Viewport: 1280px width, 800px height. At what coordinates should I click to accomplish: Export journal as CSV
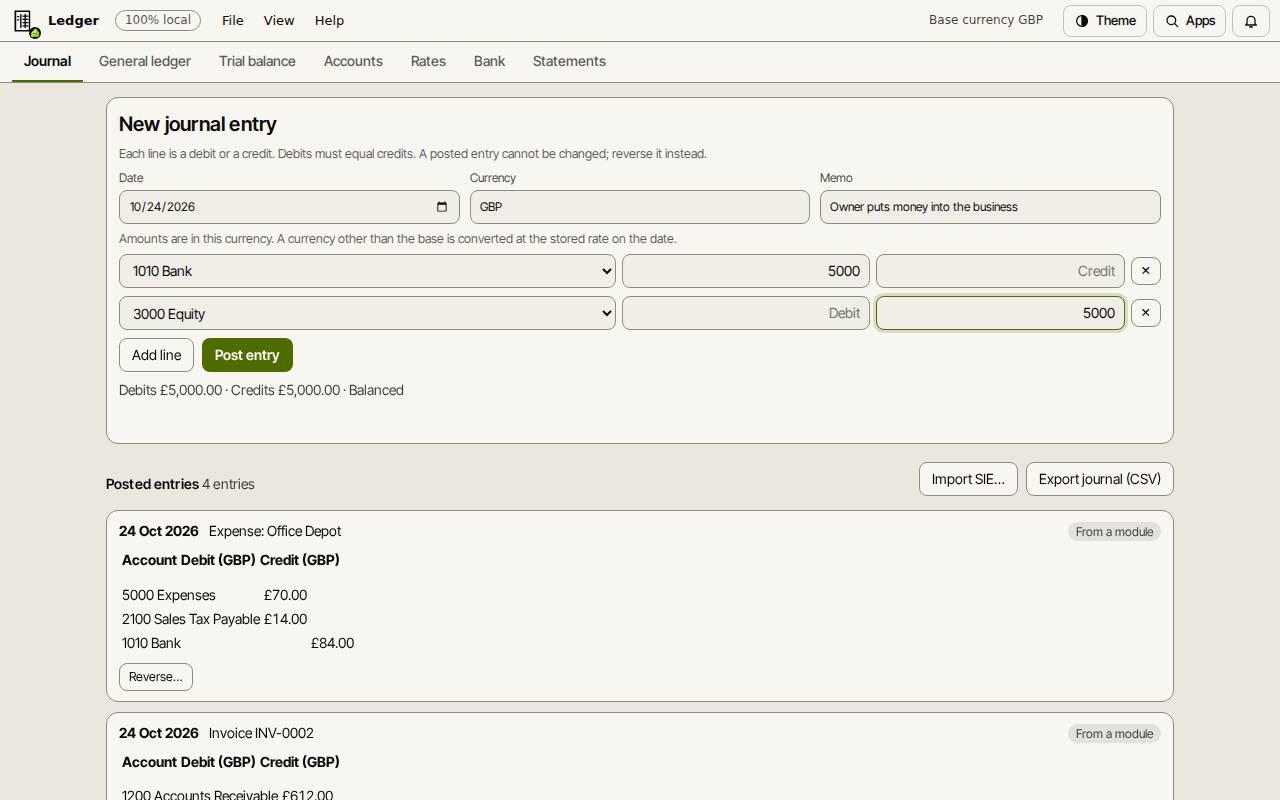1100,479
